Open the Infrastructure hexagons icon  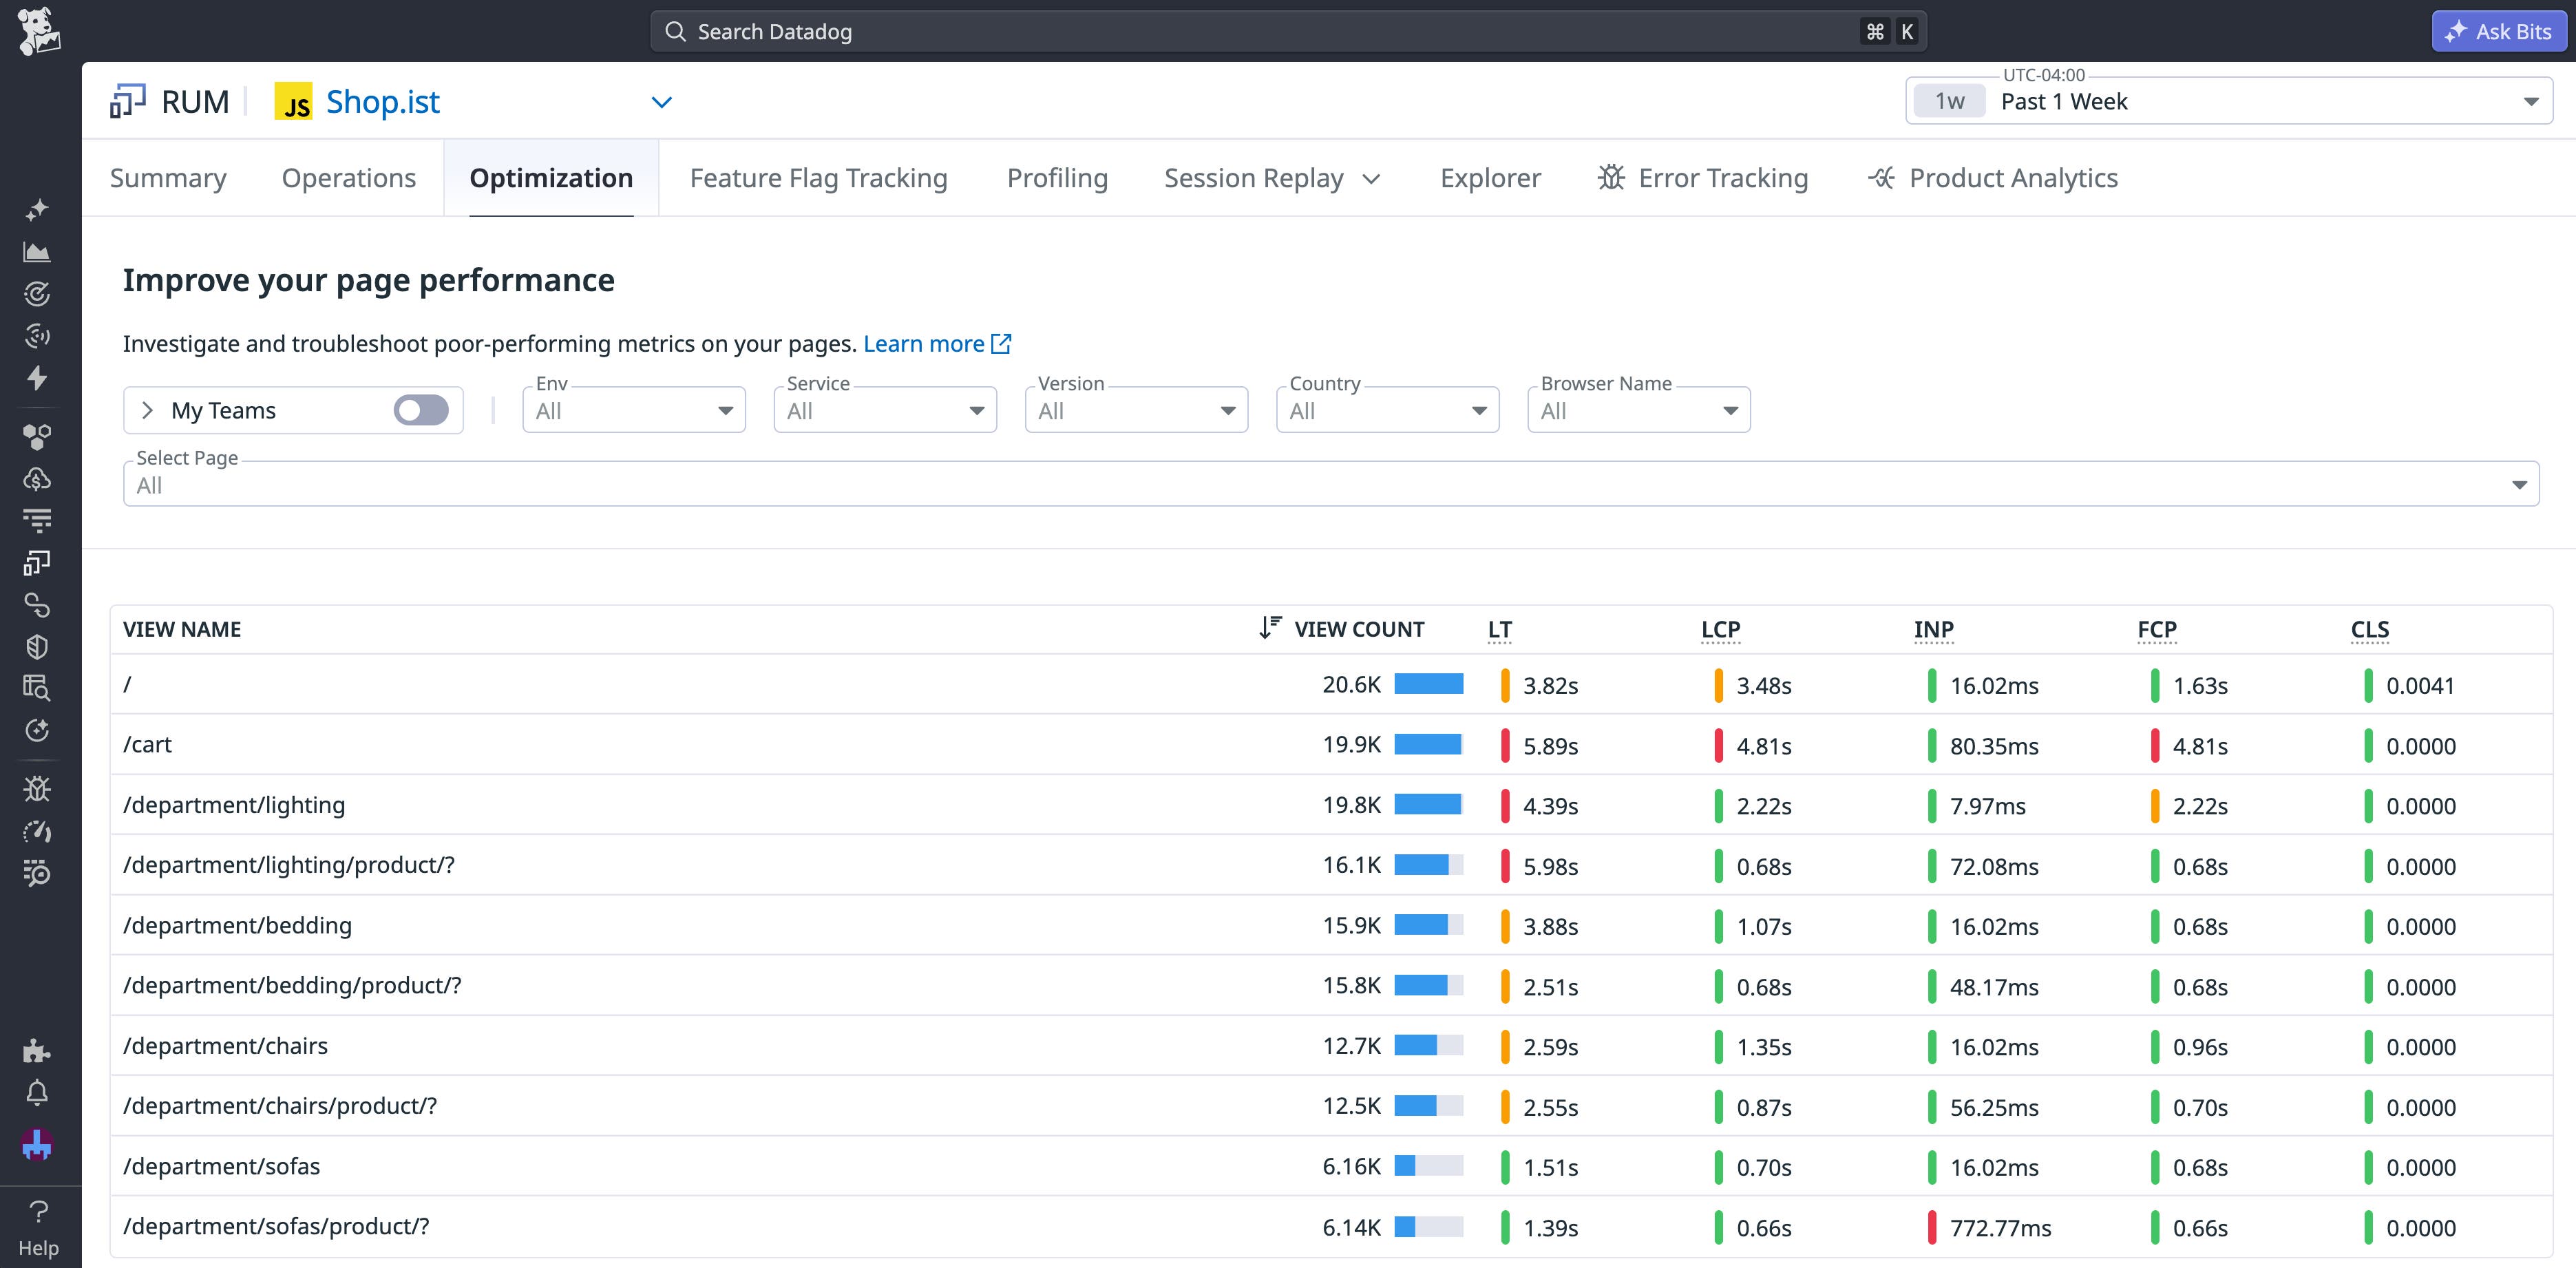pyautogui.click(x=37, y=435)
